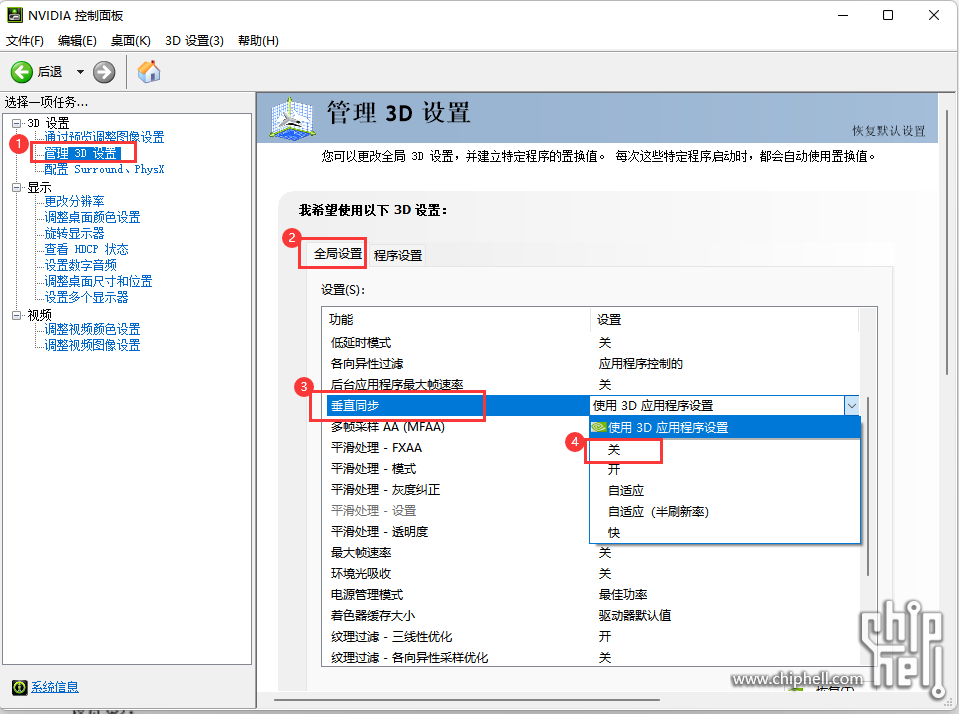The width and height of the screenshot is (959, 714).
Task: Select the 最大帧速率 row
Action: pos(590,552)
